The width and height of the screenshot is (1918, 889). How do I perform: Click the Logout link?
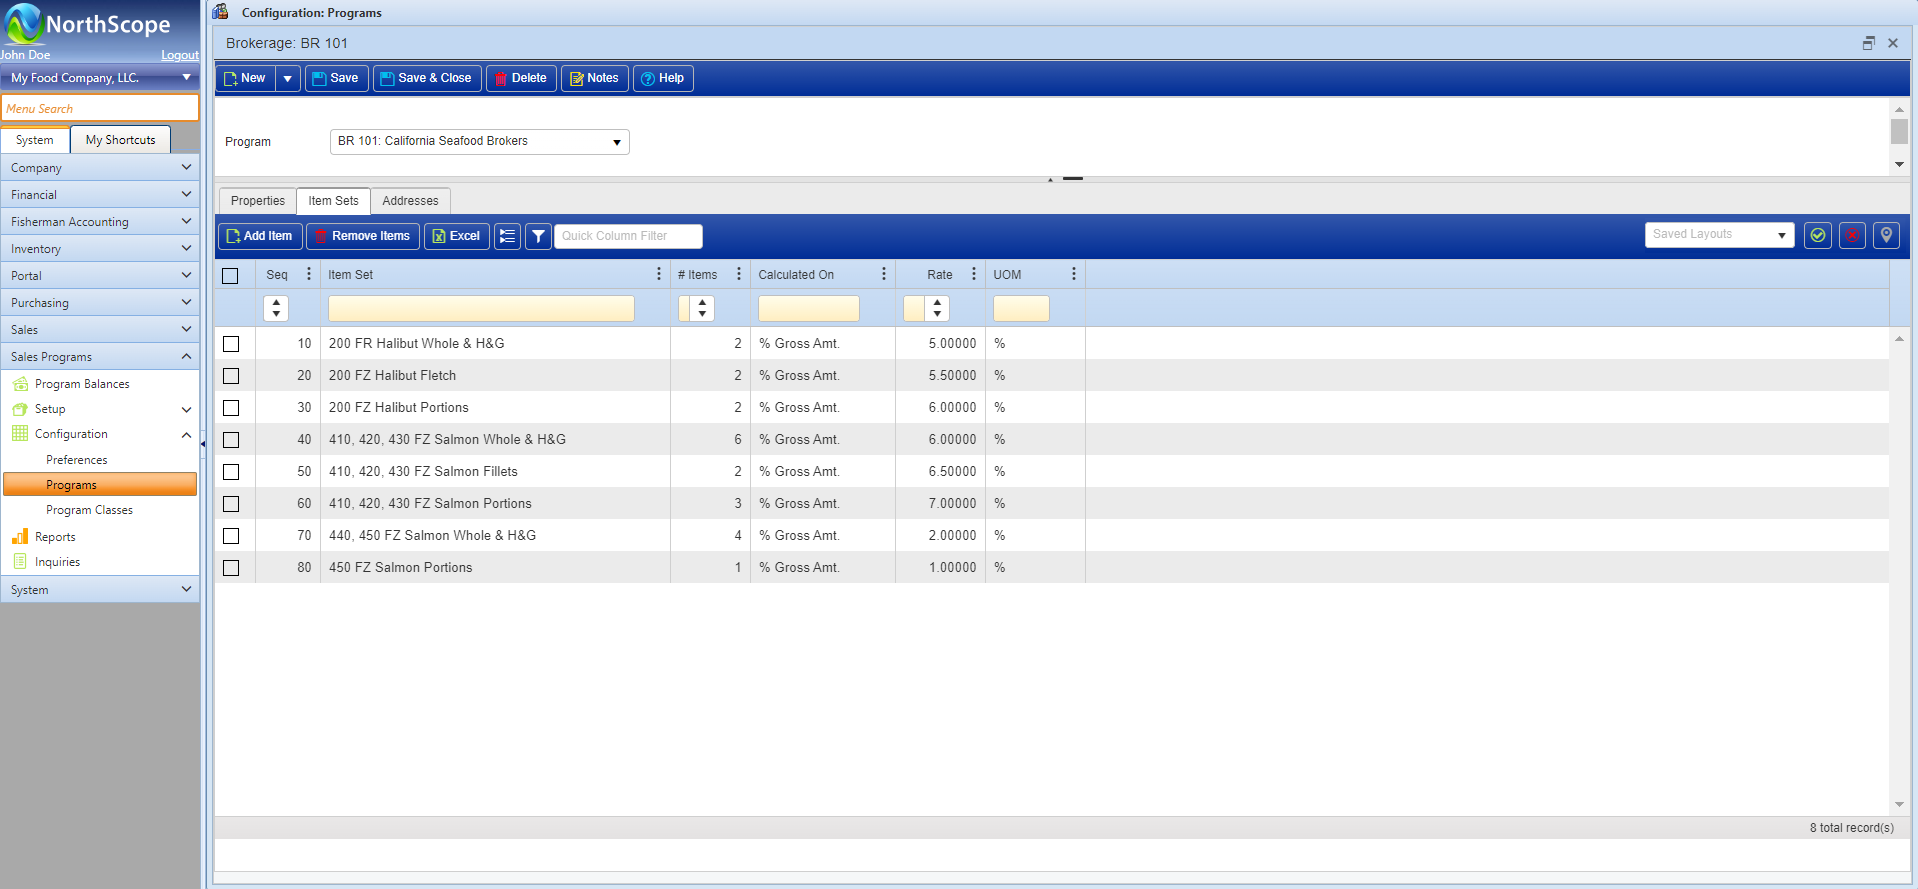pyautogui.click(x=180, y=56)
